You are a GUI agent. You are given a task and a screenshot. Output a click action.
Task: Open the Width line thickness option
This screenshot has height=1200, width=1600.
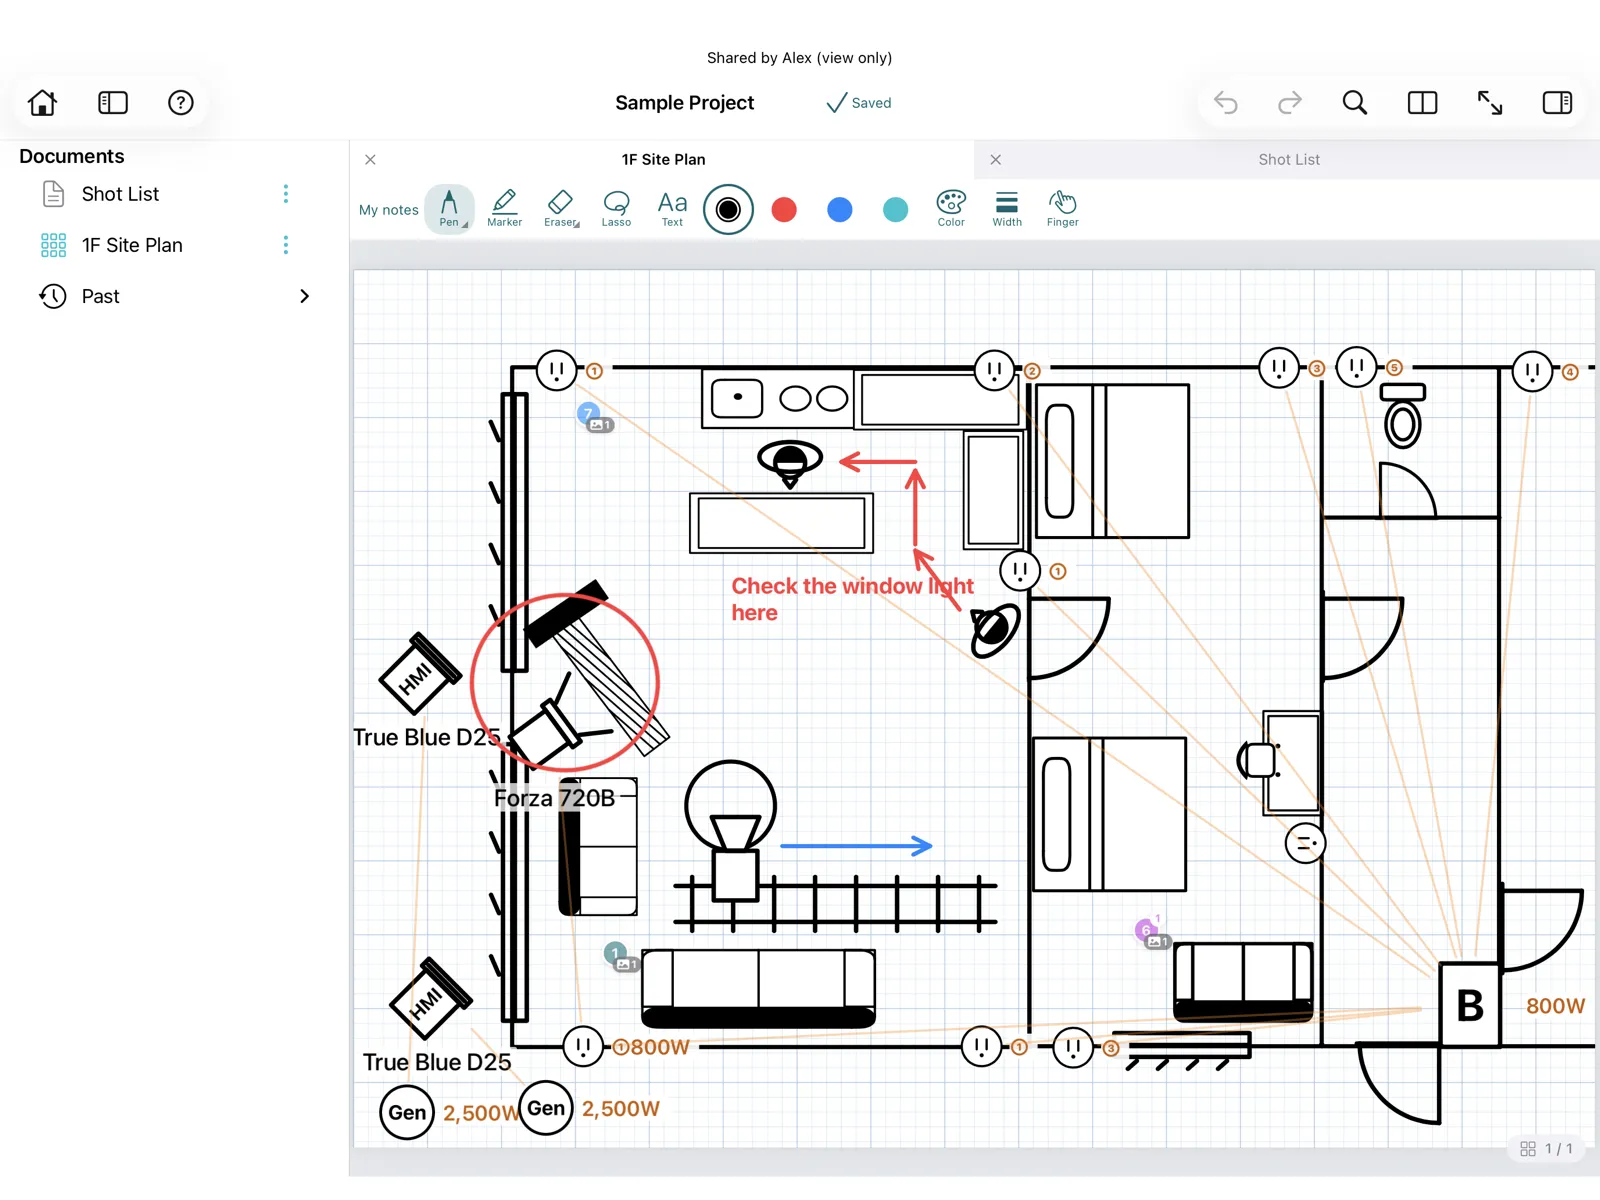1007,209
